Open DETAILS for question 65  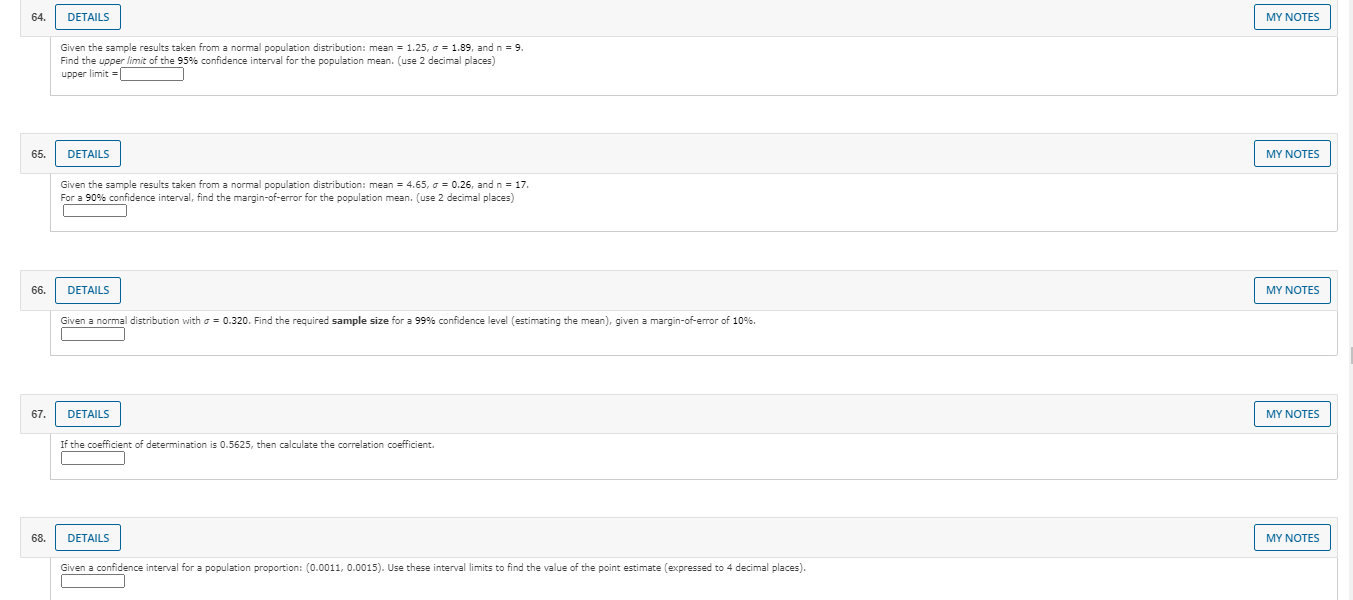[87, 153]
